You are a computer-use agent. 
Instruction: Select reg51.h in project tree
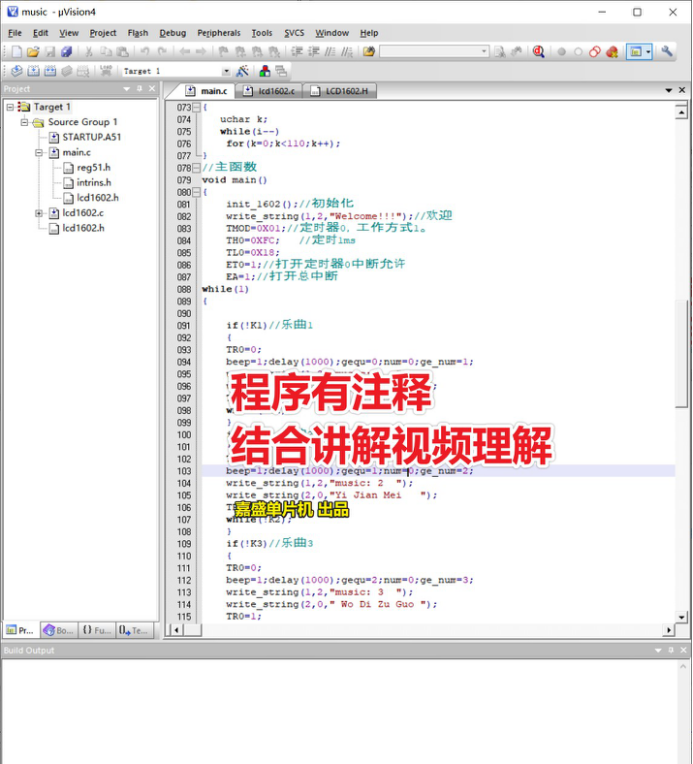tap(94, 168)
